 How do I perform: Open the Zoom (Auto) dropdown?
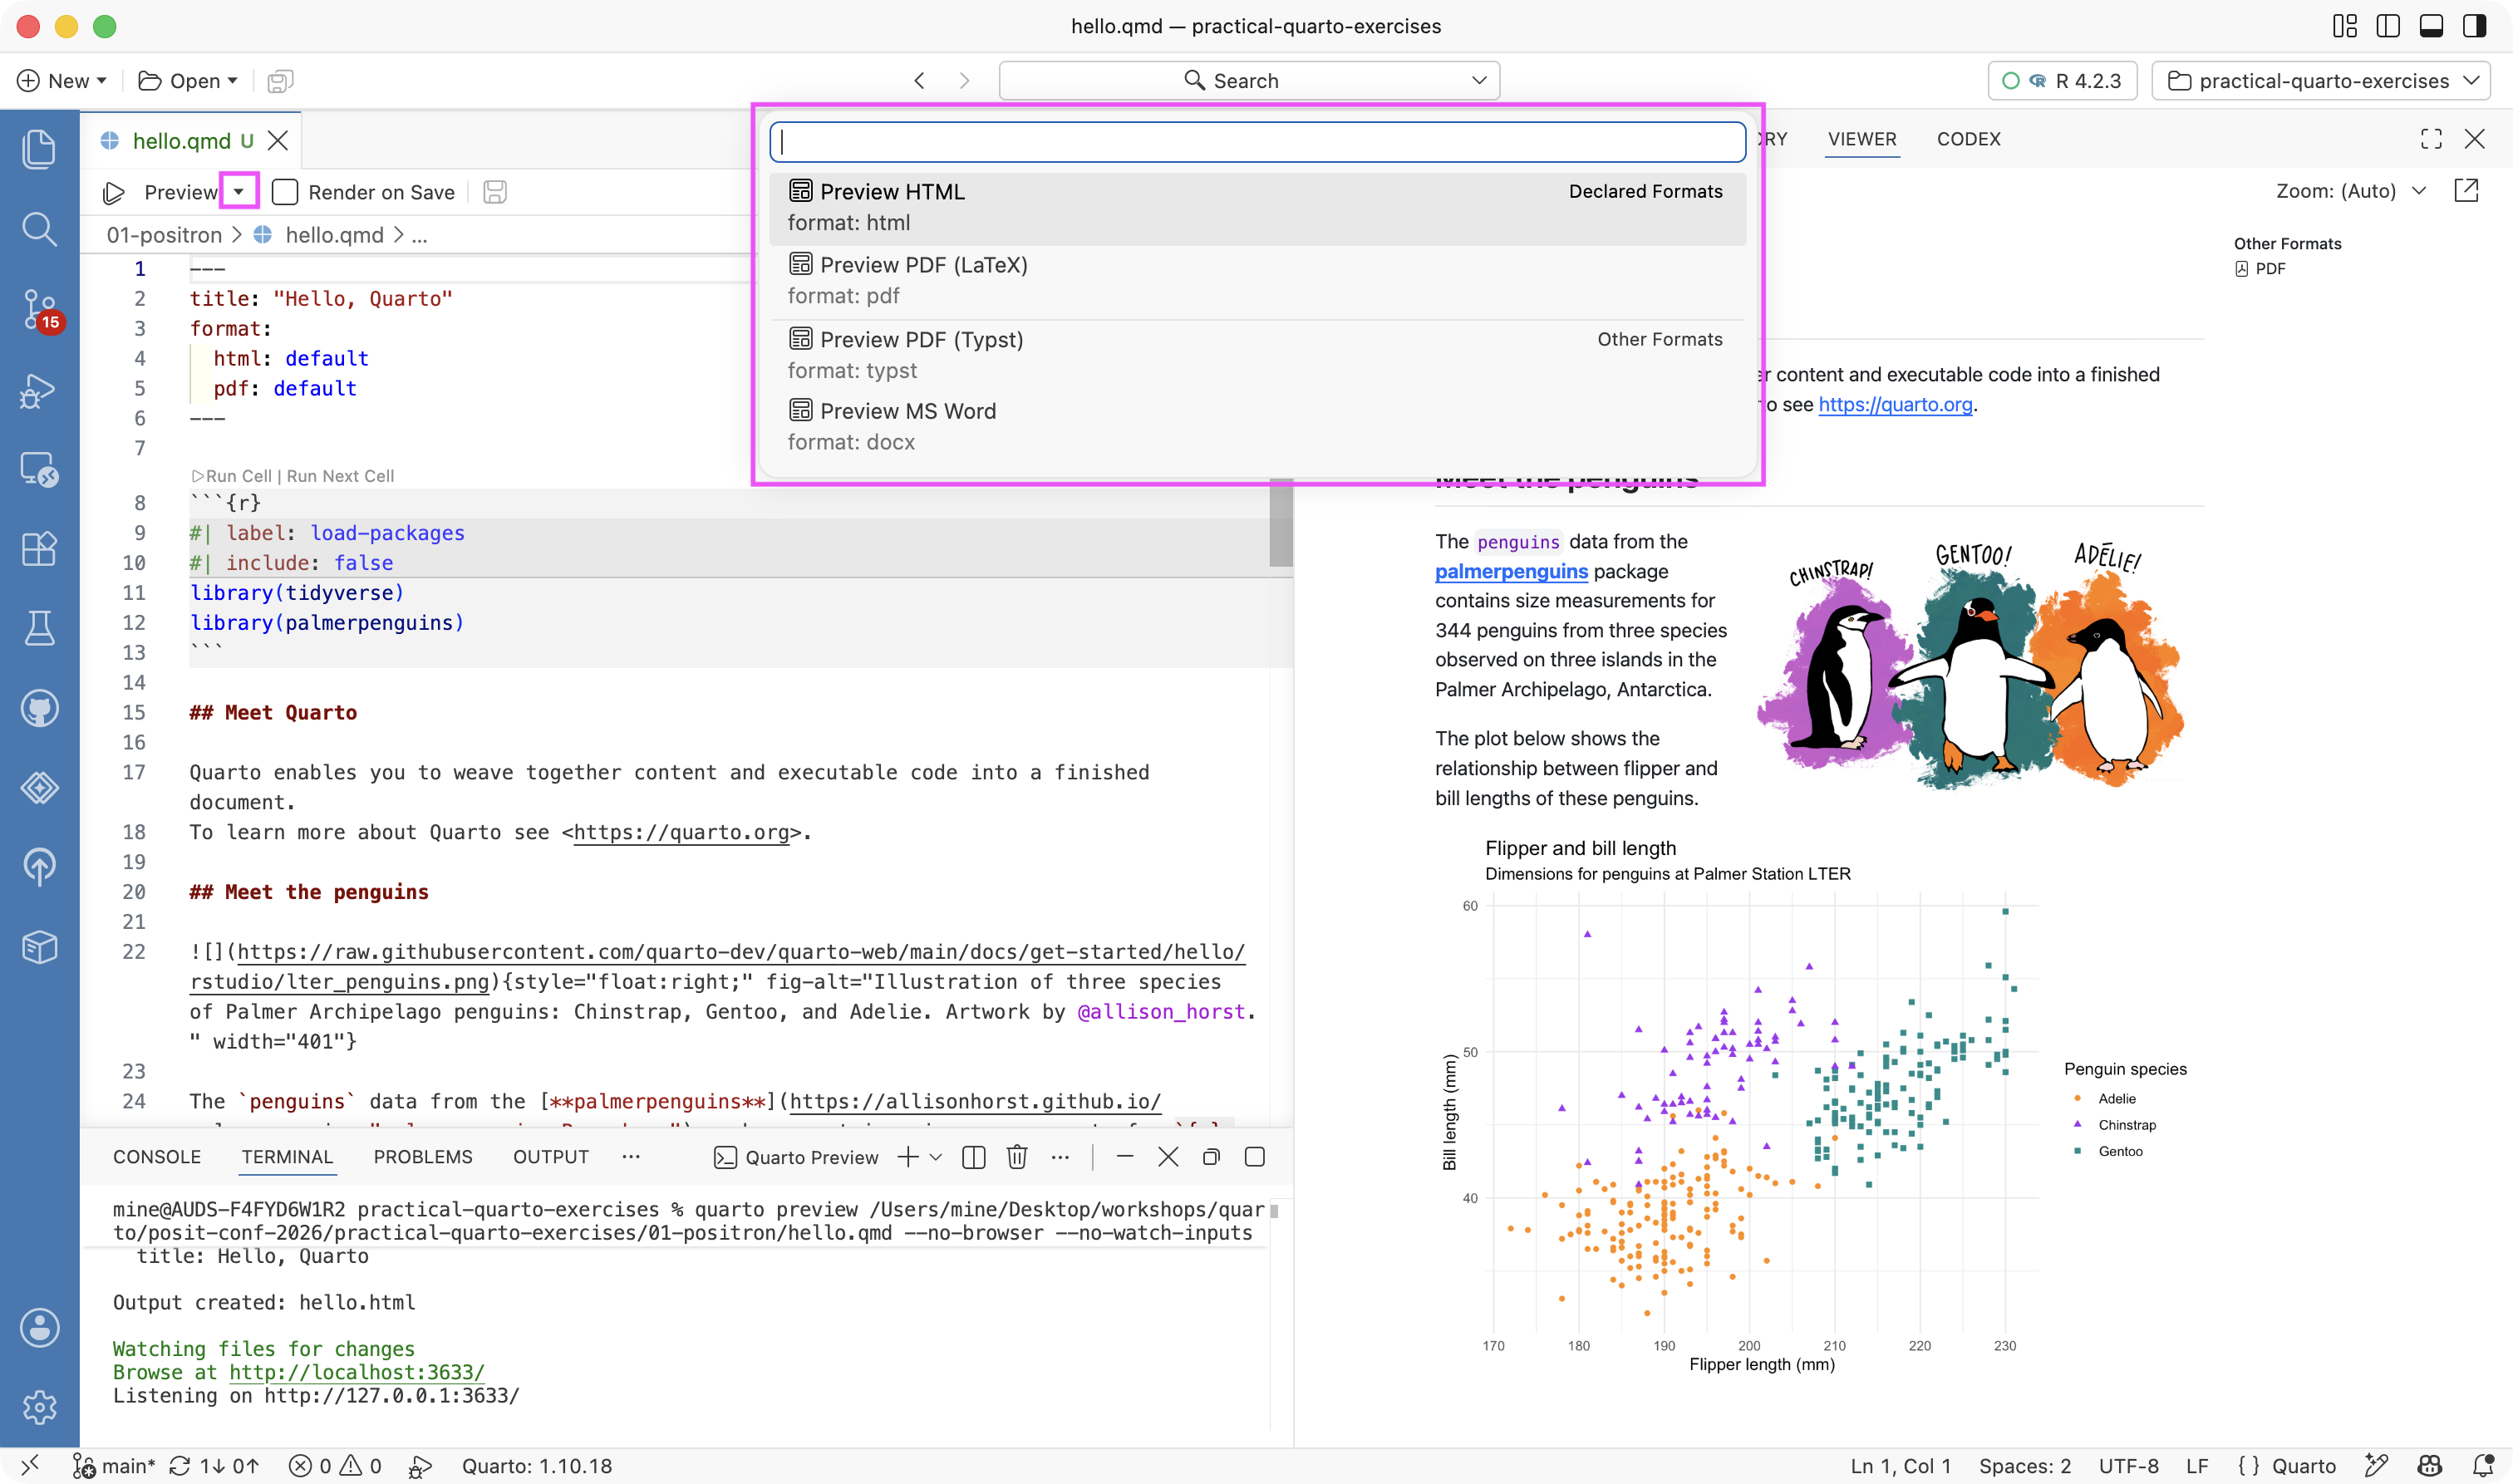2351,191
